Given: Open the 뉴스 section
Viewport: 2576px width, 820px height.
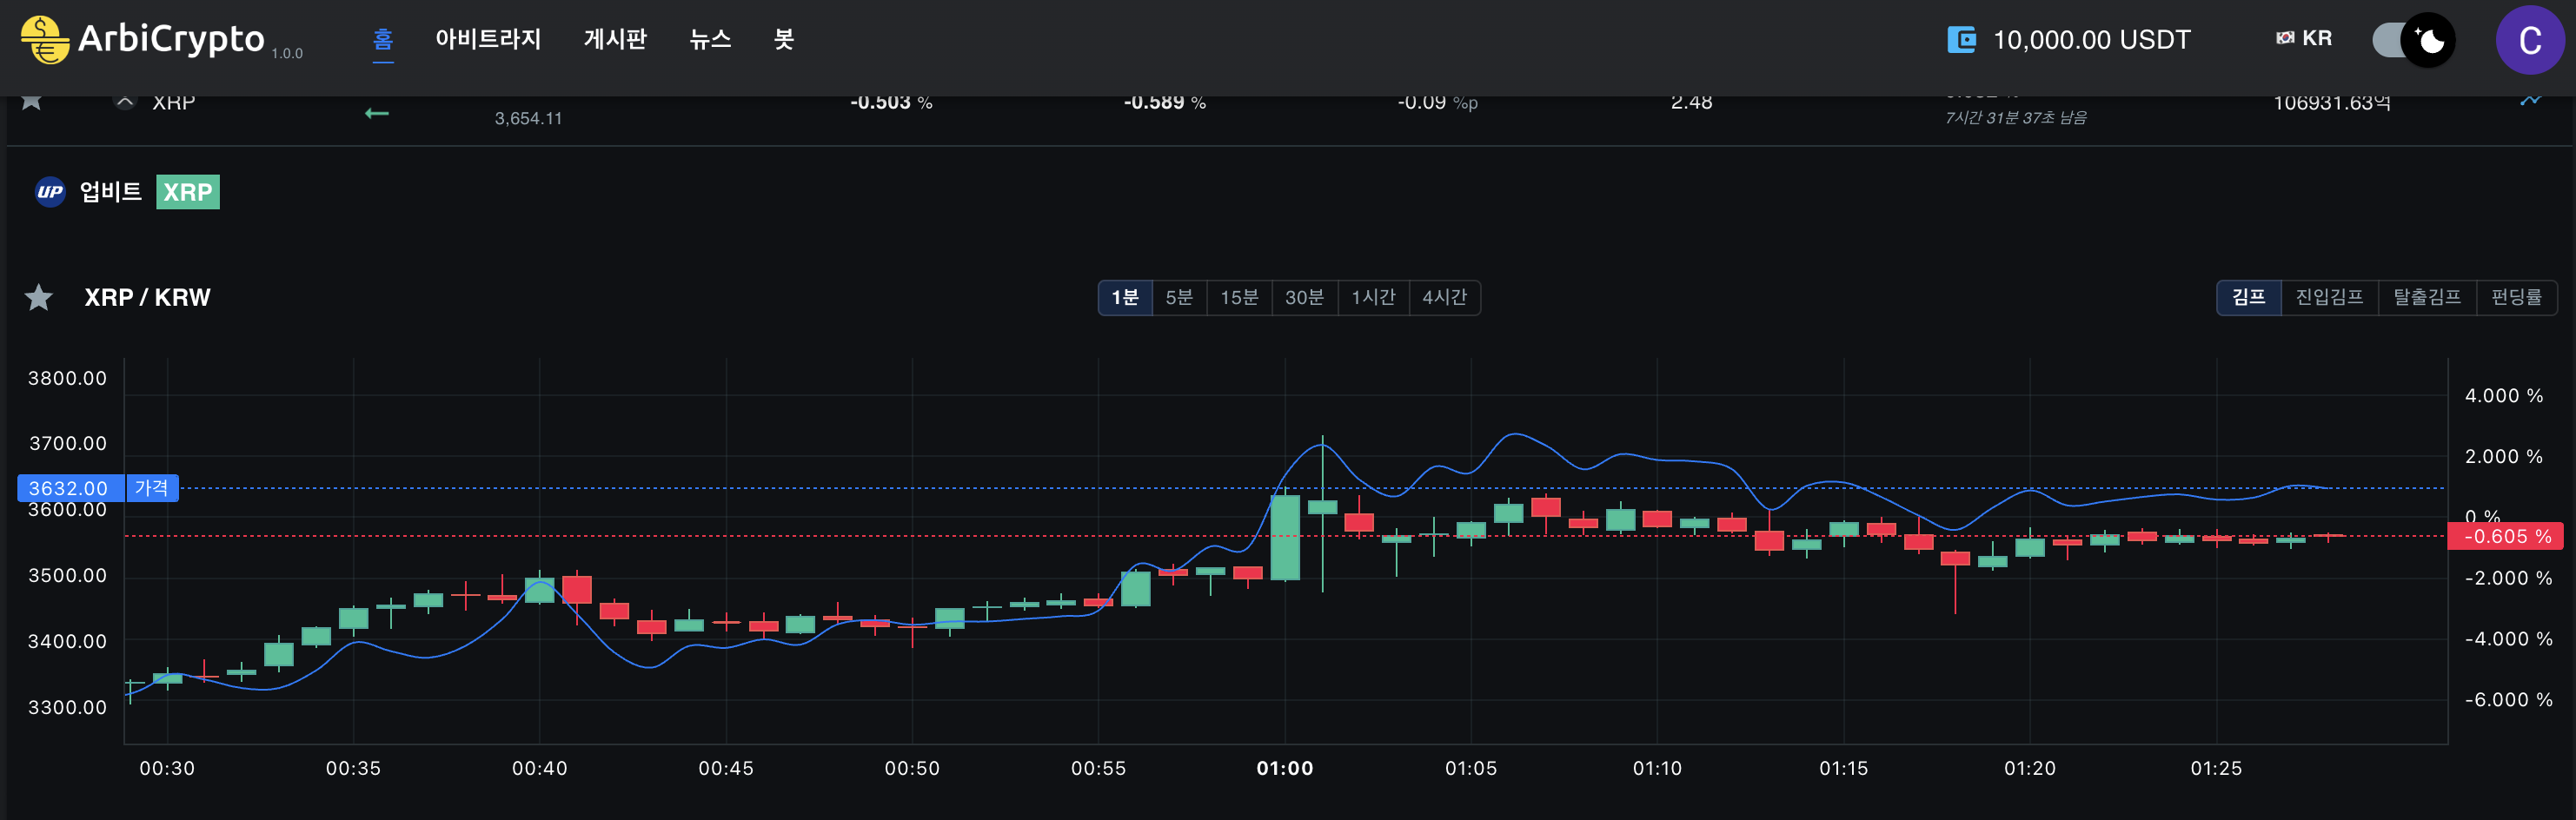Looking at the screenshot, I should [x=710, y=39].
